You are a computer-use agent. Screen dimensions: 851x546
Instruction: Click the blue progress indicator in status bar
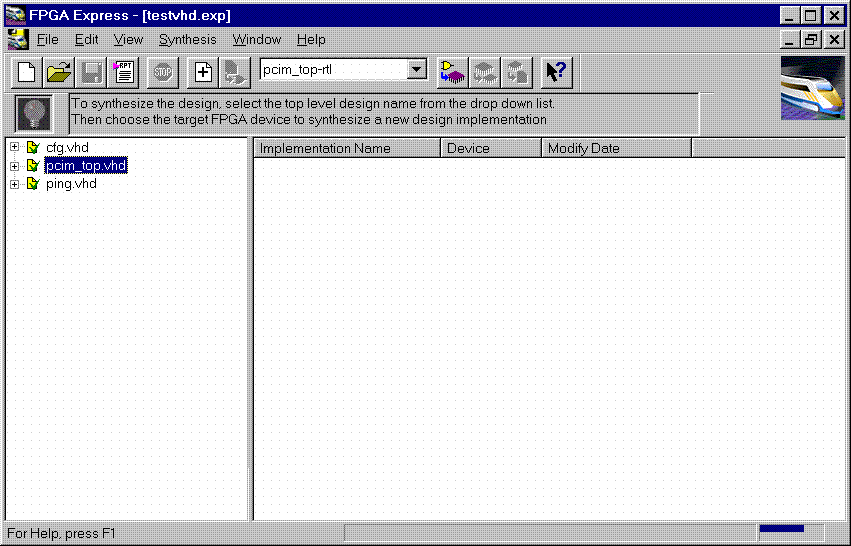pos(782,529)
